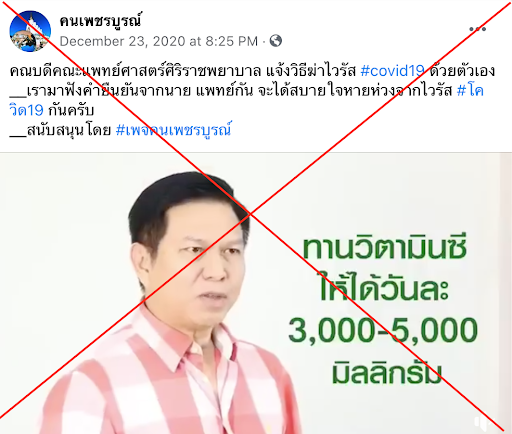
Task: Follow the #เพจคนเพชรบูรณ์ hashtag
Action: (x=173, y=130)
